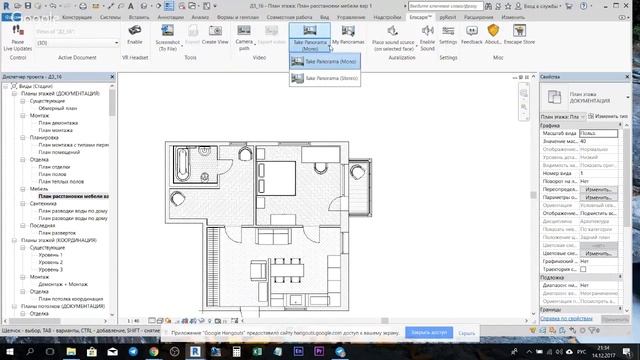Image resolution: width=640 pixels, height=360 pixels.
Task: Click the Text tool icon in quick access toolbar
Action: pyautogui.click(x=131, y=6)
